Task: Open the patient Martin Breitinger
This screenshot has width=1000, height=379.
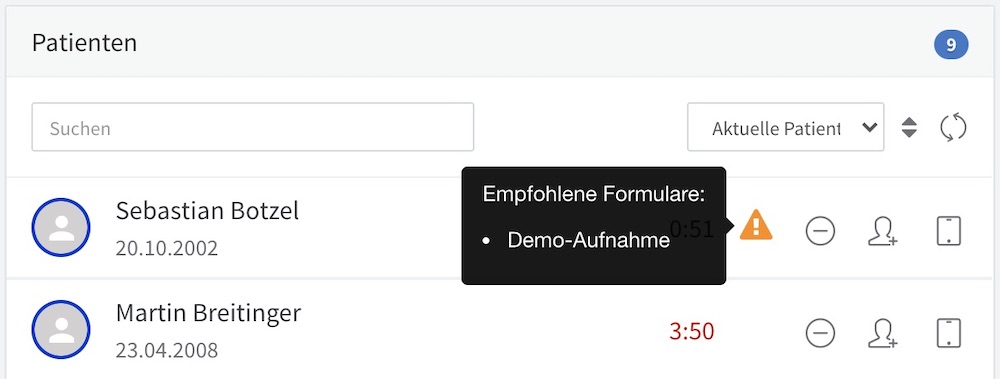Action: pos(209,313)
